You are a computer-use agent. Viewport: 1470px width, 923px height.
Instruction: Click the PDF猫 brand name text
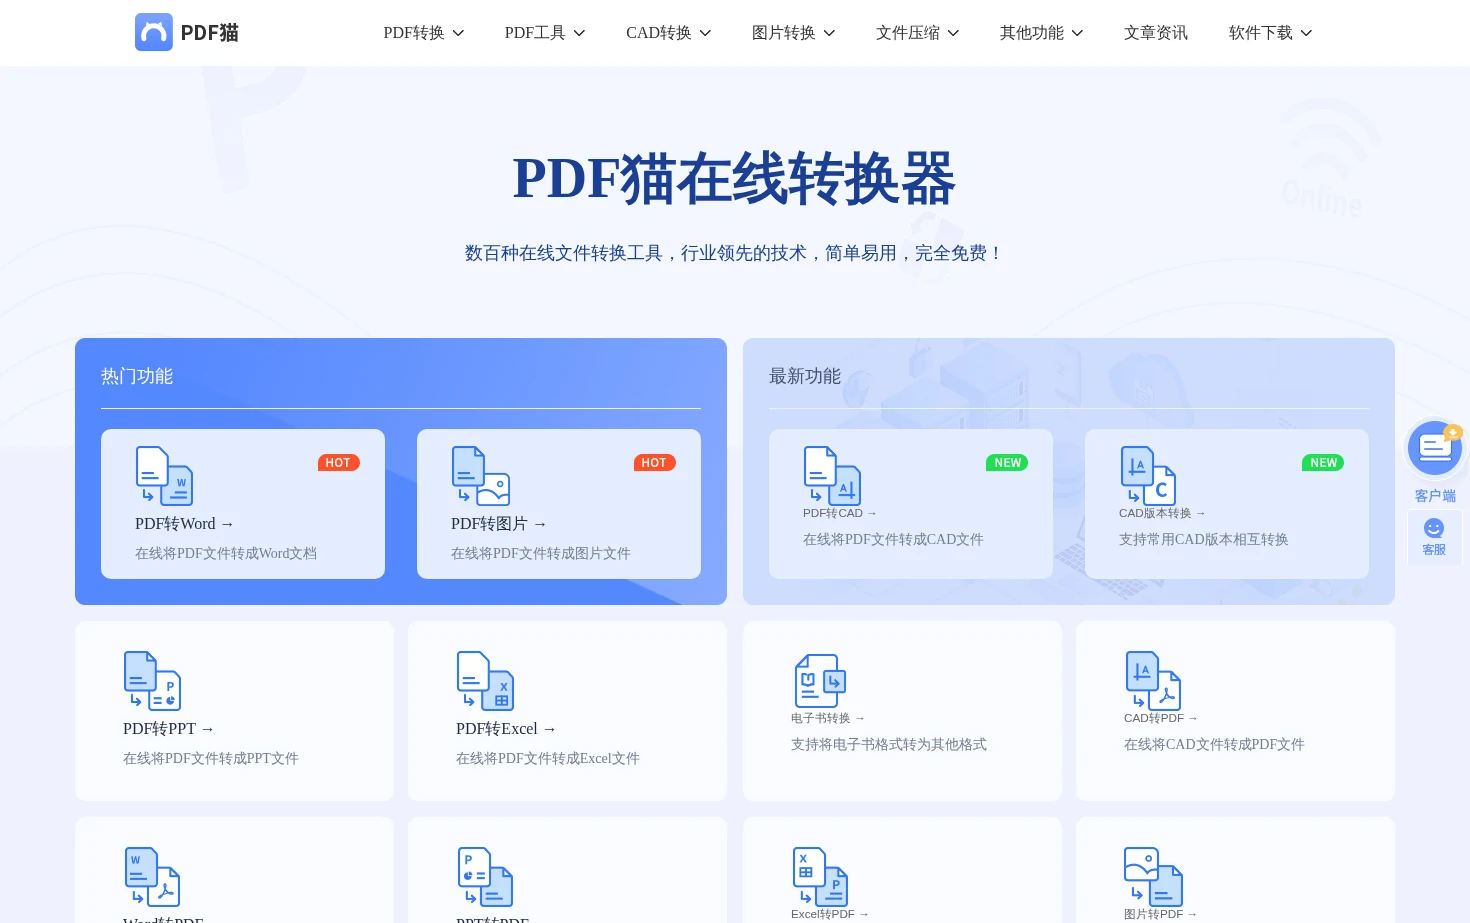(x=210, y=33)
